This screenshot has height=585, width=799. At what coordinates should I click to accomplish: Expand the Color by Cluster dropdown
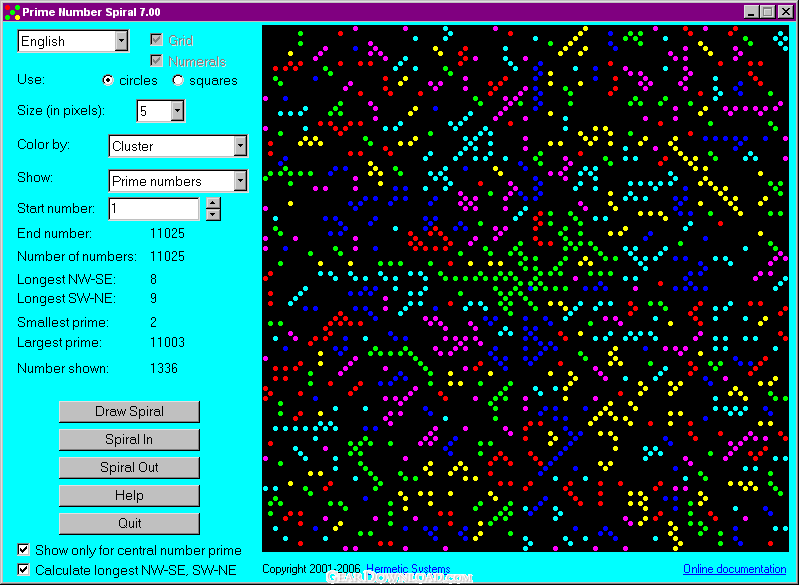241,146
